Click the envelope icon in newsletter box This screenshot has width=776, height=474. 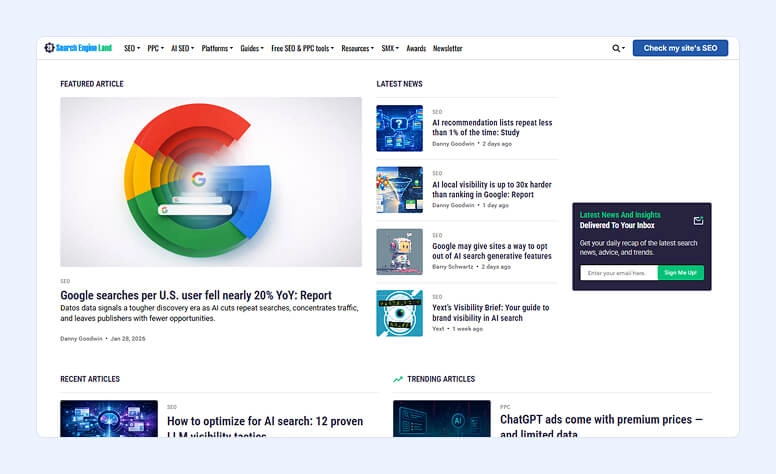point(698,220)
